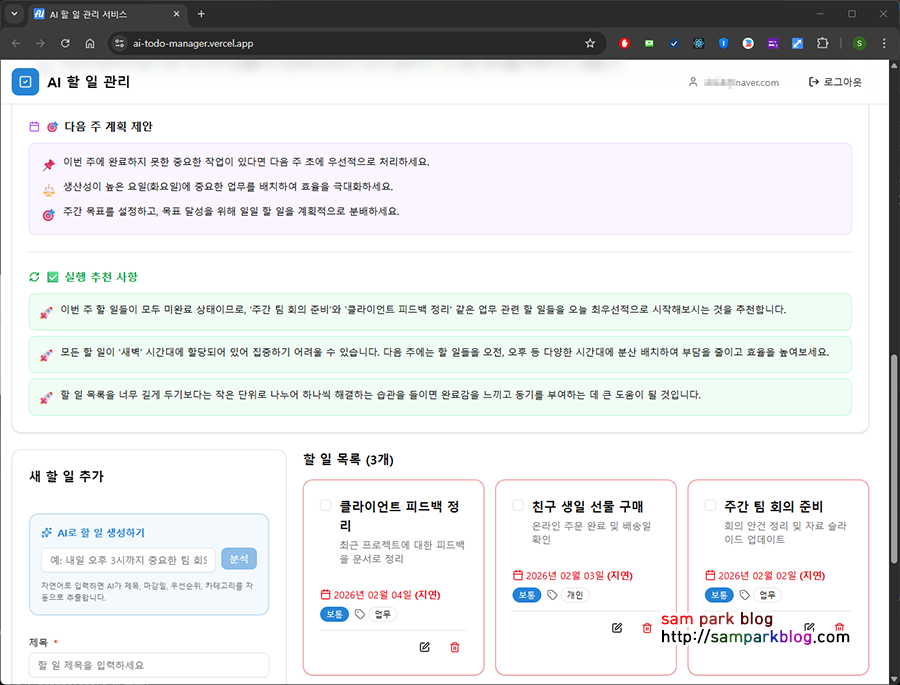Click the 개인 category tag
This screenshot has height=685, width=900.
(575, 595)
